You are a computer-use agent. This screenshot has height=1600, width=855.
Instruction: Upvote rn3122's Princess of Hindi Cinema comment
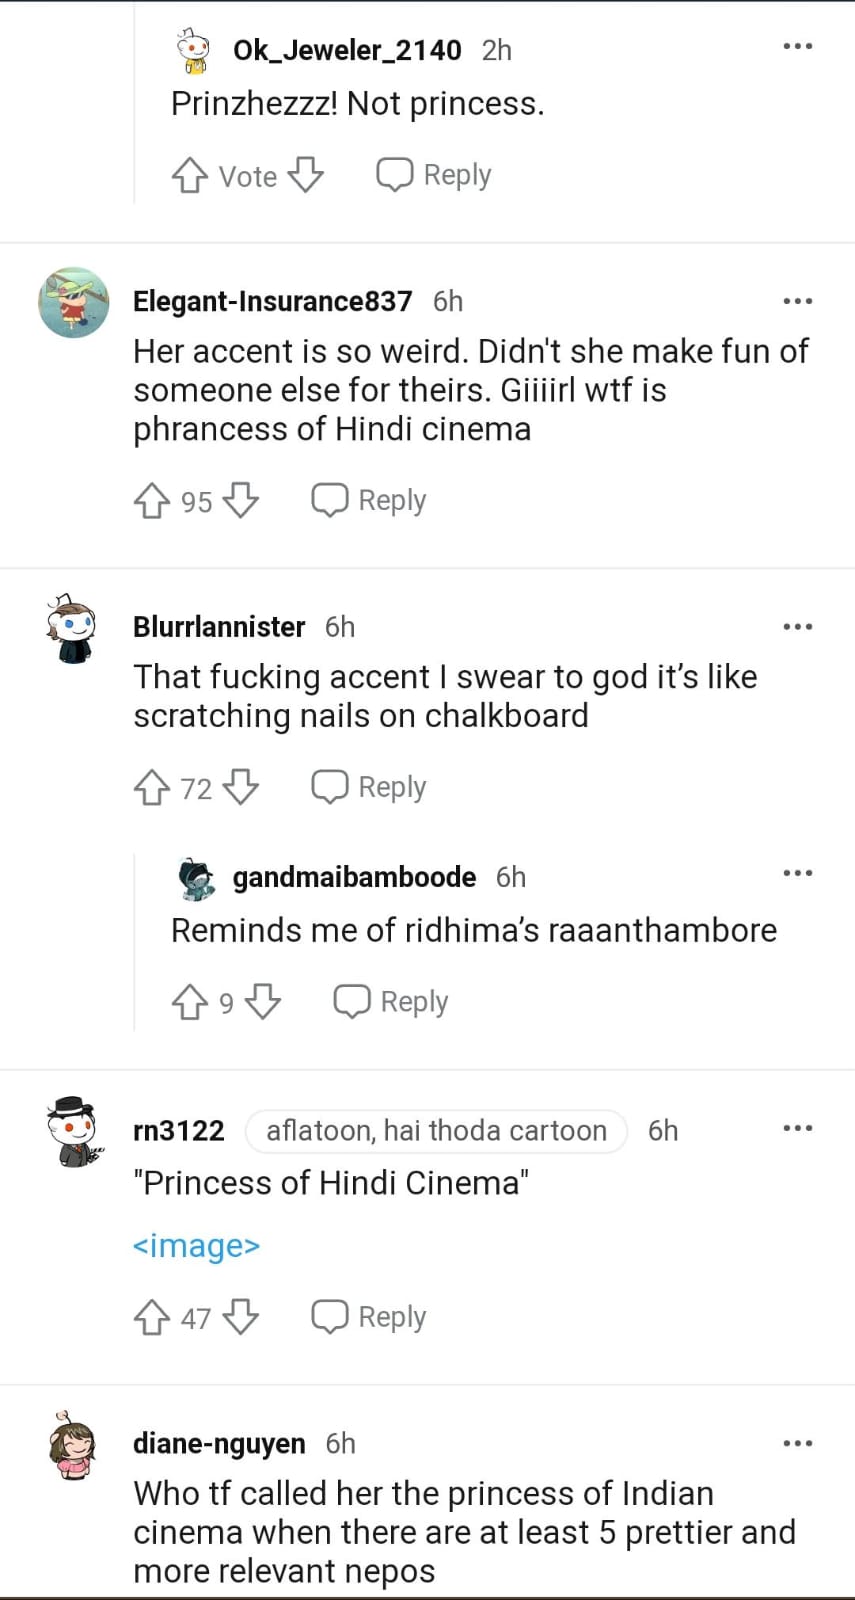tap(152, 1317)
